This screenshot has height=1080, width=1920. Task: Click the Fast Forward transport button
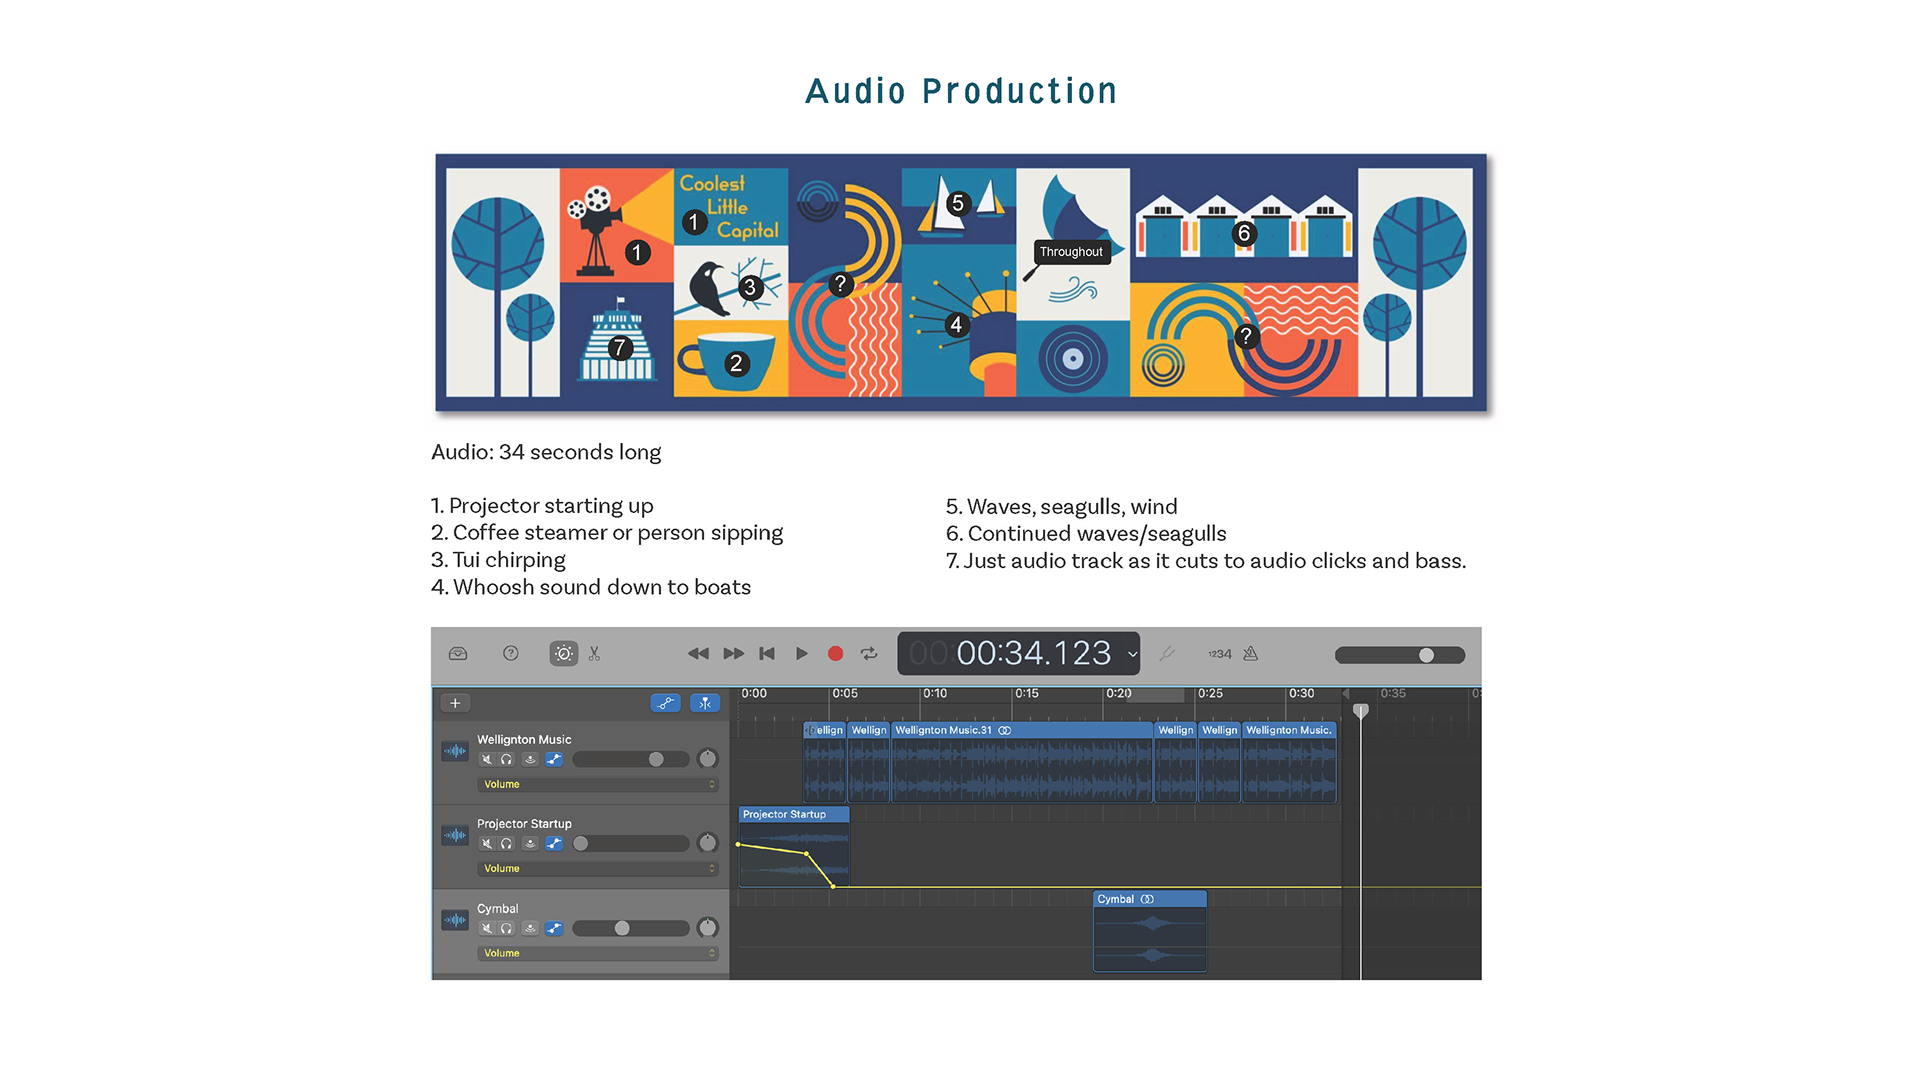(x=734, y=654)
